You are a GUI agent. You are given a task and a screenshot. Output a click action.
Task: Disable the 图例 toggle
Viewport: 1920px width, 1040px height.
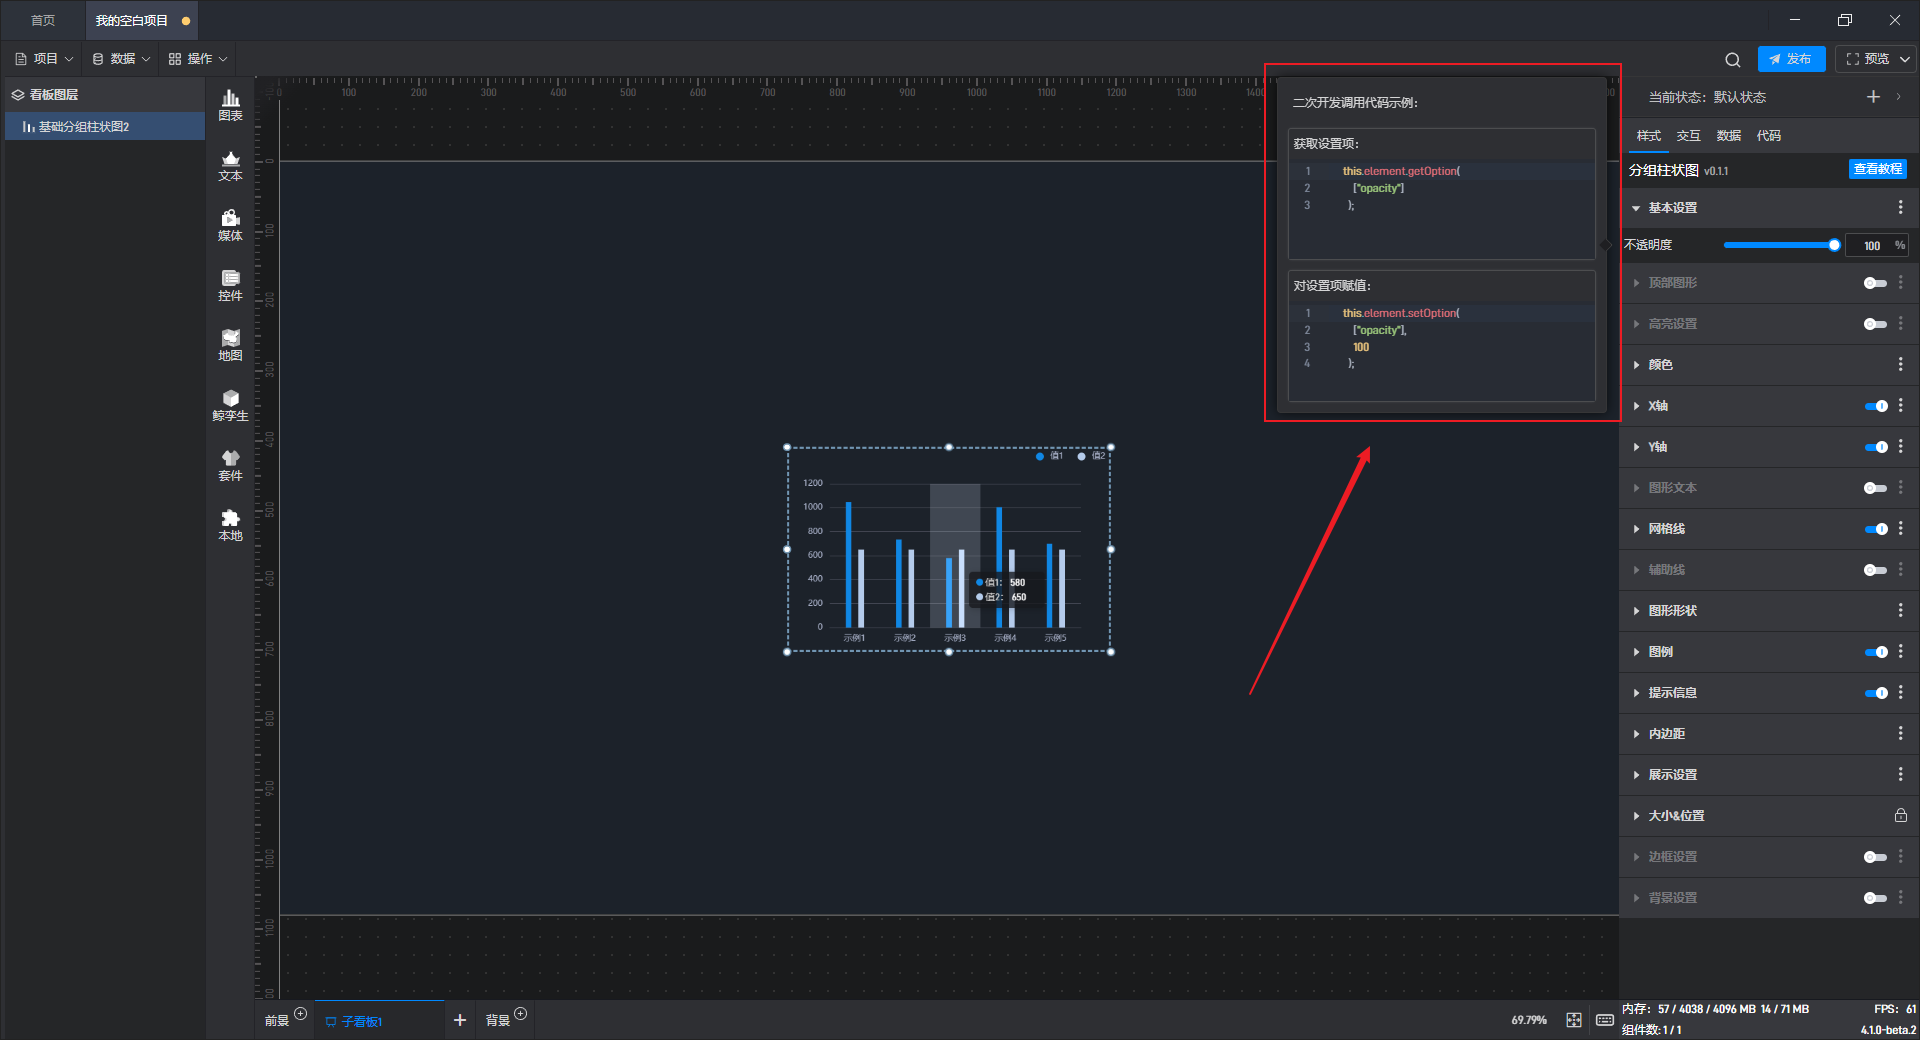[x=1876, y=652]
